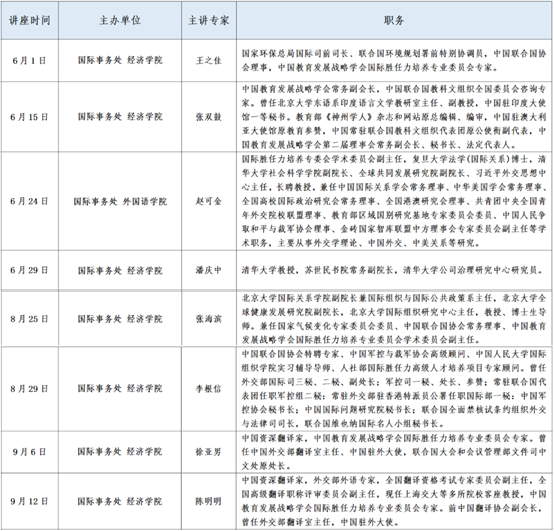554x531 pixels.
Task: Select the 8月29日 date cell
Action: [x=30, y=389]
